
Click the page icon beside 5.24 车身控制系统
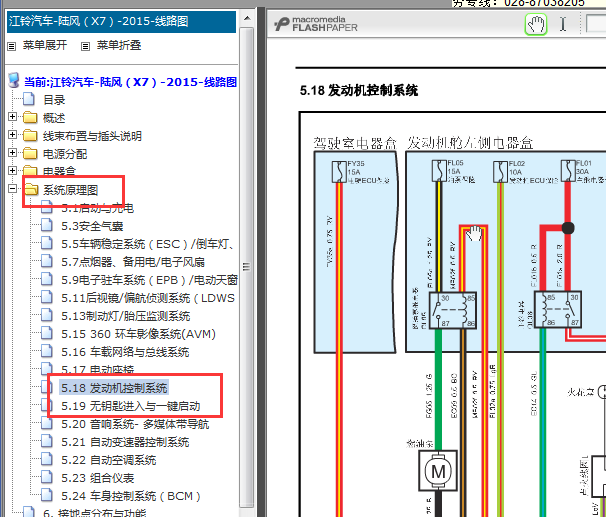pyautogui.click(x=47, y=495)
